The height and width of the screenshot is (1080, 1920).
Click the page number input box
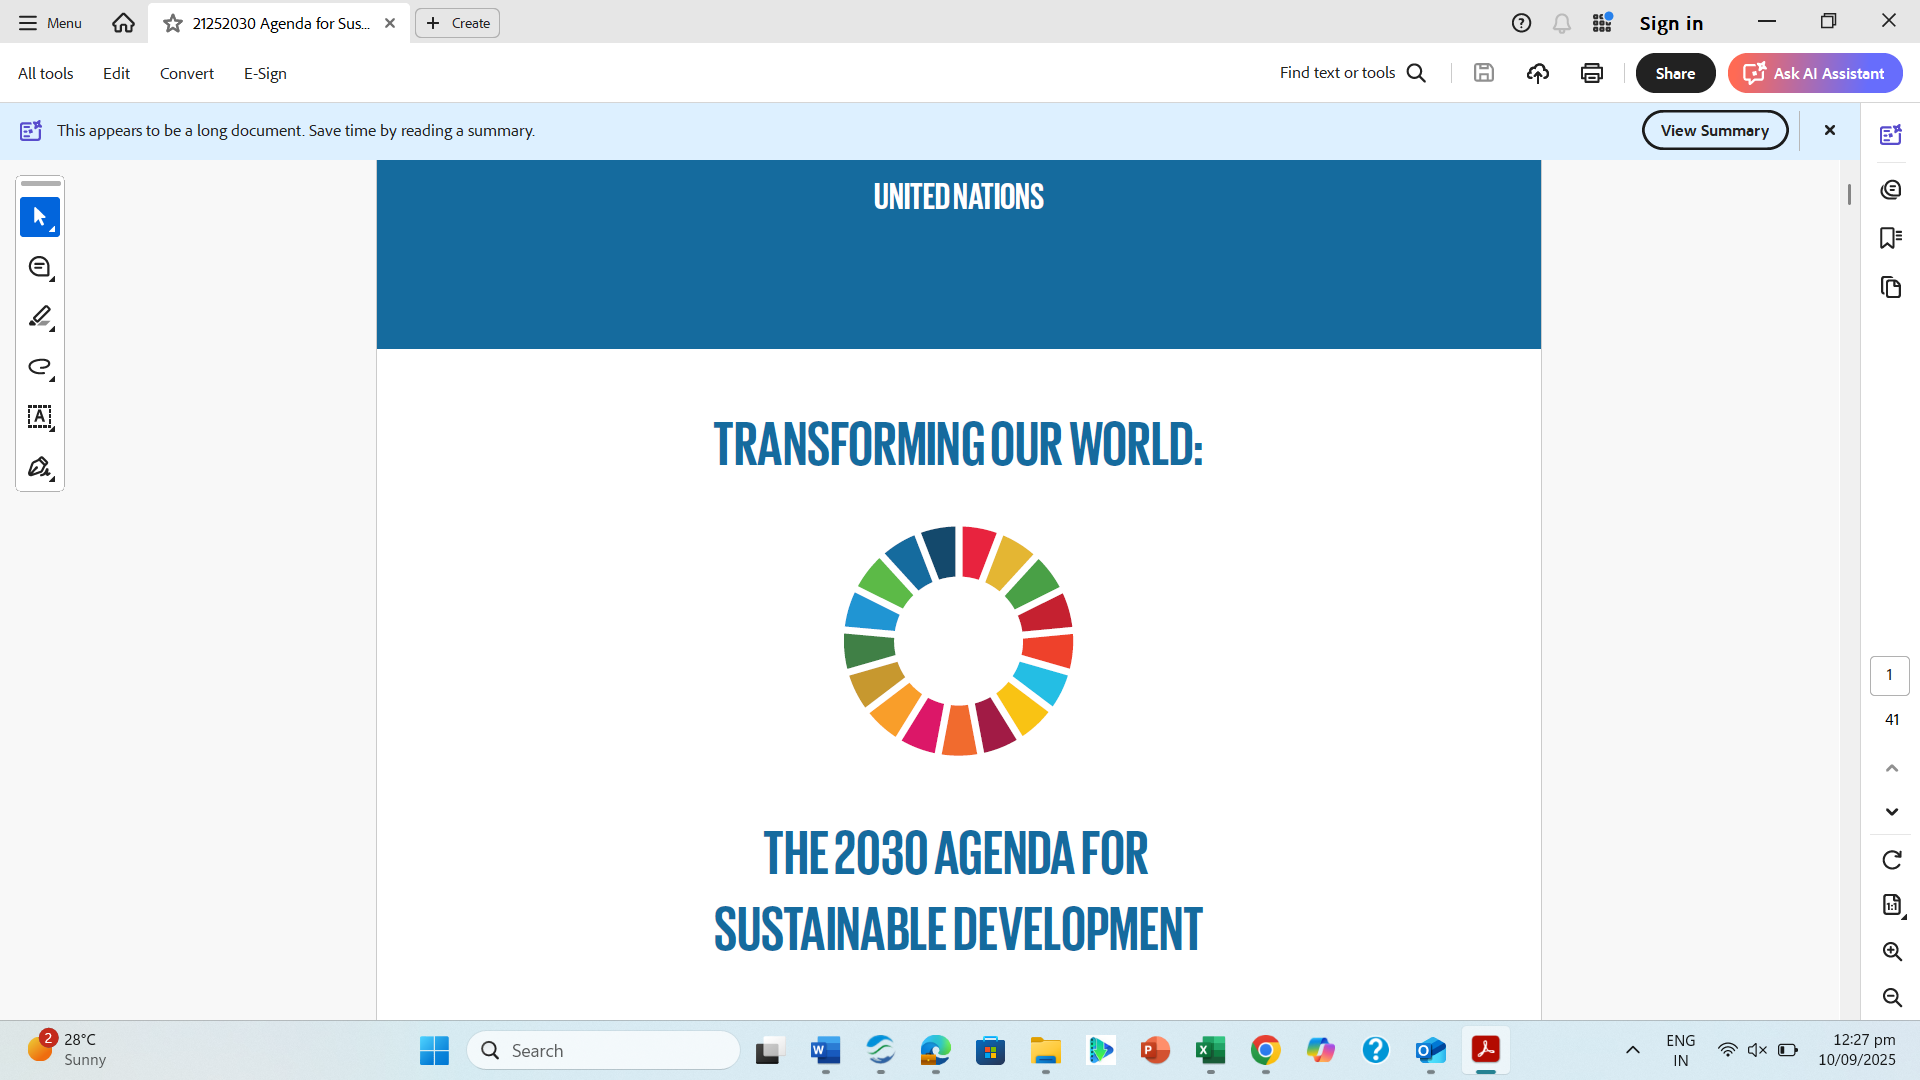(x=1889, y=675)
